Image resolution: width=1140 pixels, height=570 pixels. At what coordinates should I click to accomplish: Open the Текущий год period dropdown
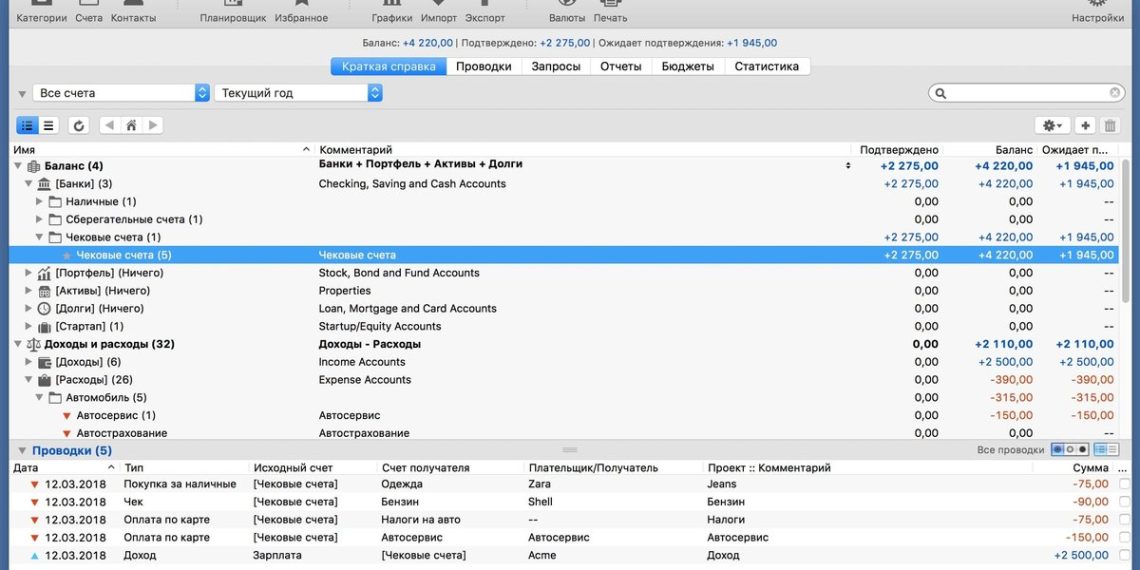(x=298, y=93)
